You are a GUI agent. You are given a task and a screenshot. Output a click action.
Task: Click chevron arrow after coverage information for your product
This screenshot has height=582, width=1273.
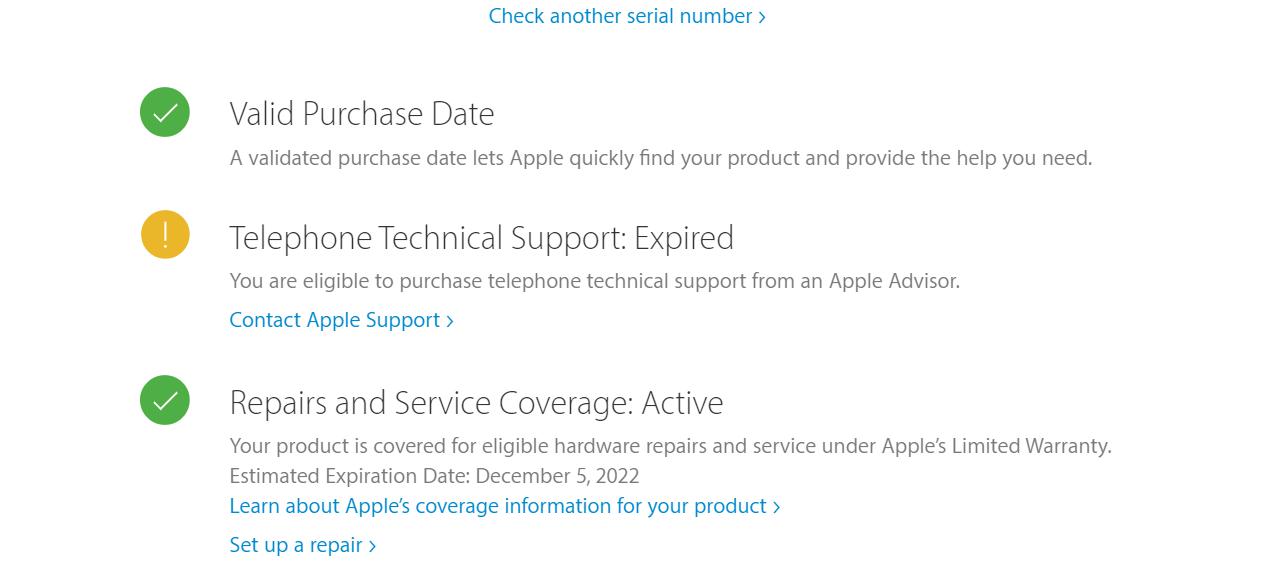click(776, 507)
